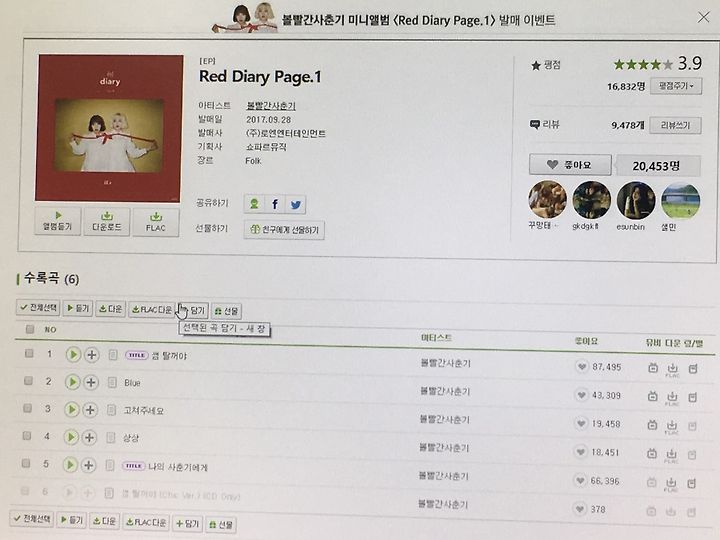
Task: Download track 2 Blue with its download icon
Action: 672,396
